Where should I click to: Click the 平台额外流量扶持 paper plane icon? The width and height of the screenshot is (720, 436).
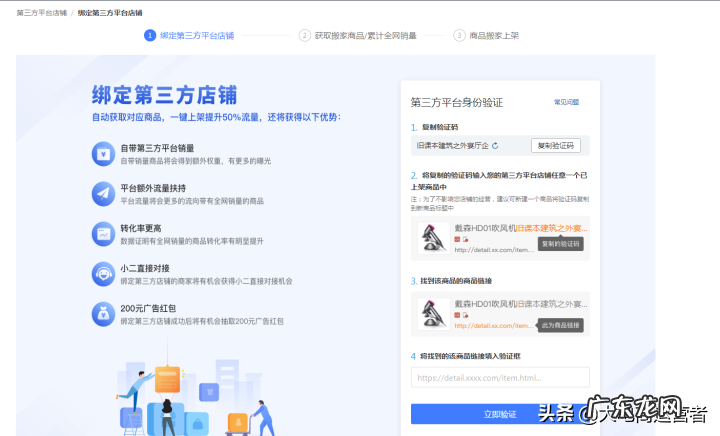pos(103,194)
